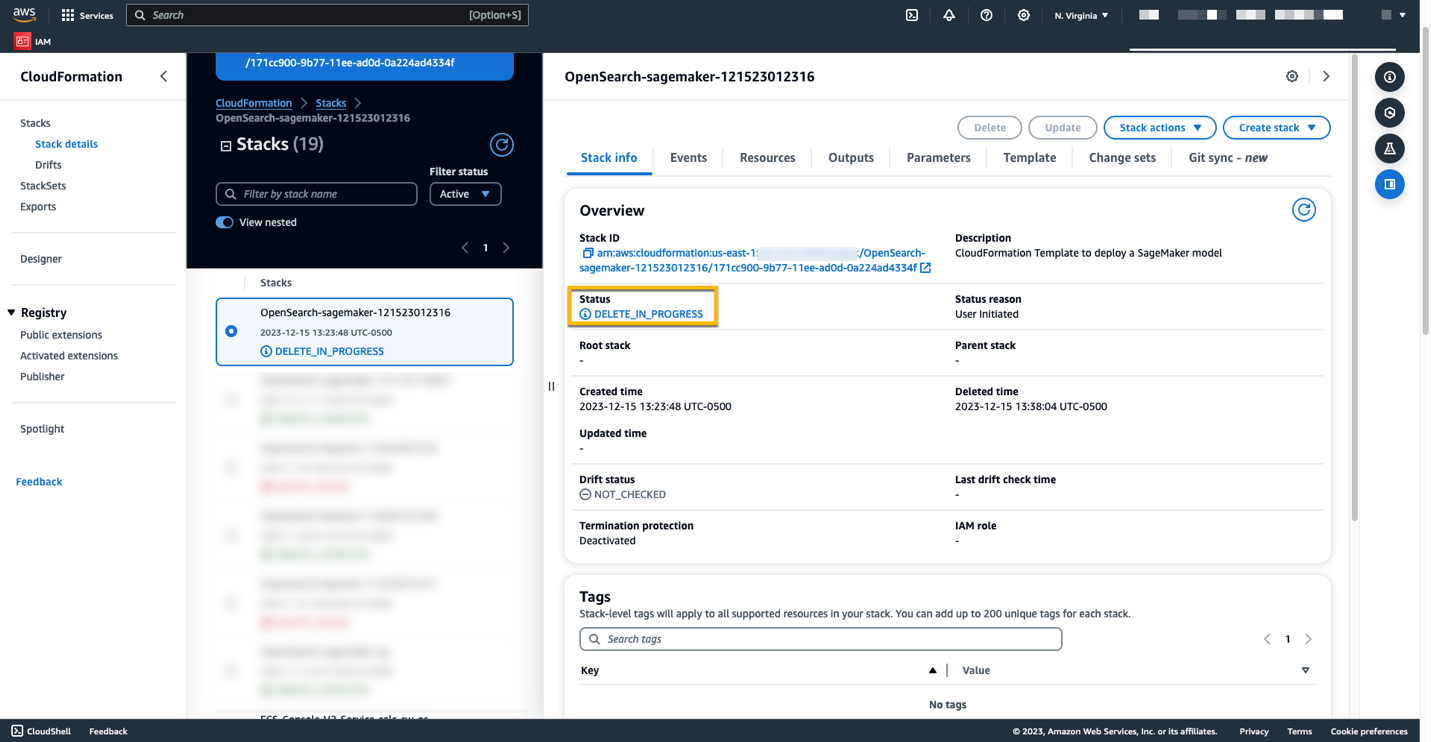Click the Delete button
Viewport: 1431px width, 742px height.
pyautogui.click(x=990, y=128)
